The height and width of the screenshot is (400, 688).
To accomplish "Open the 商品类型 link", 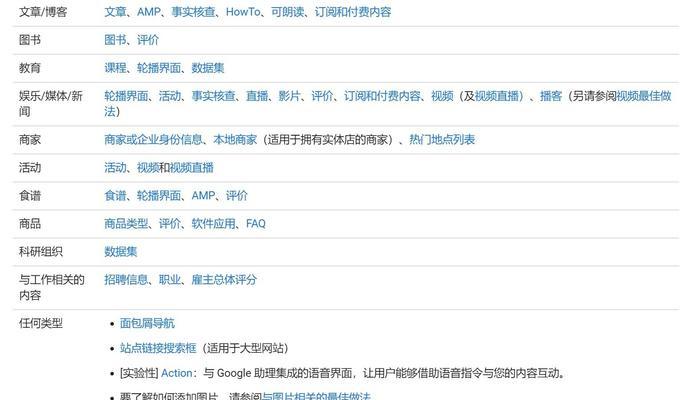I will (126, 224).
